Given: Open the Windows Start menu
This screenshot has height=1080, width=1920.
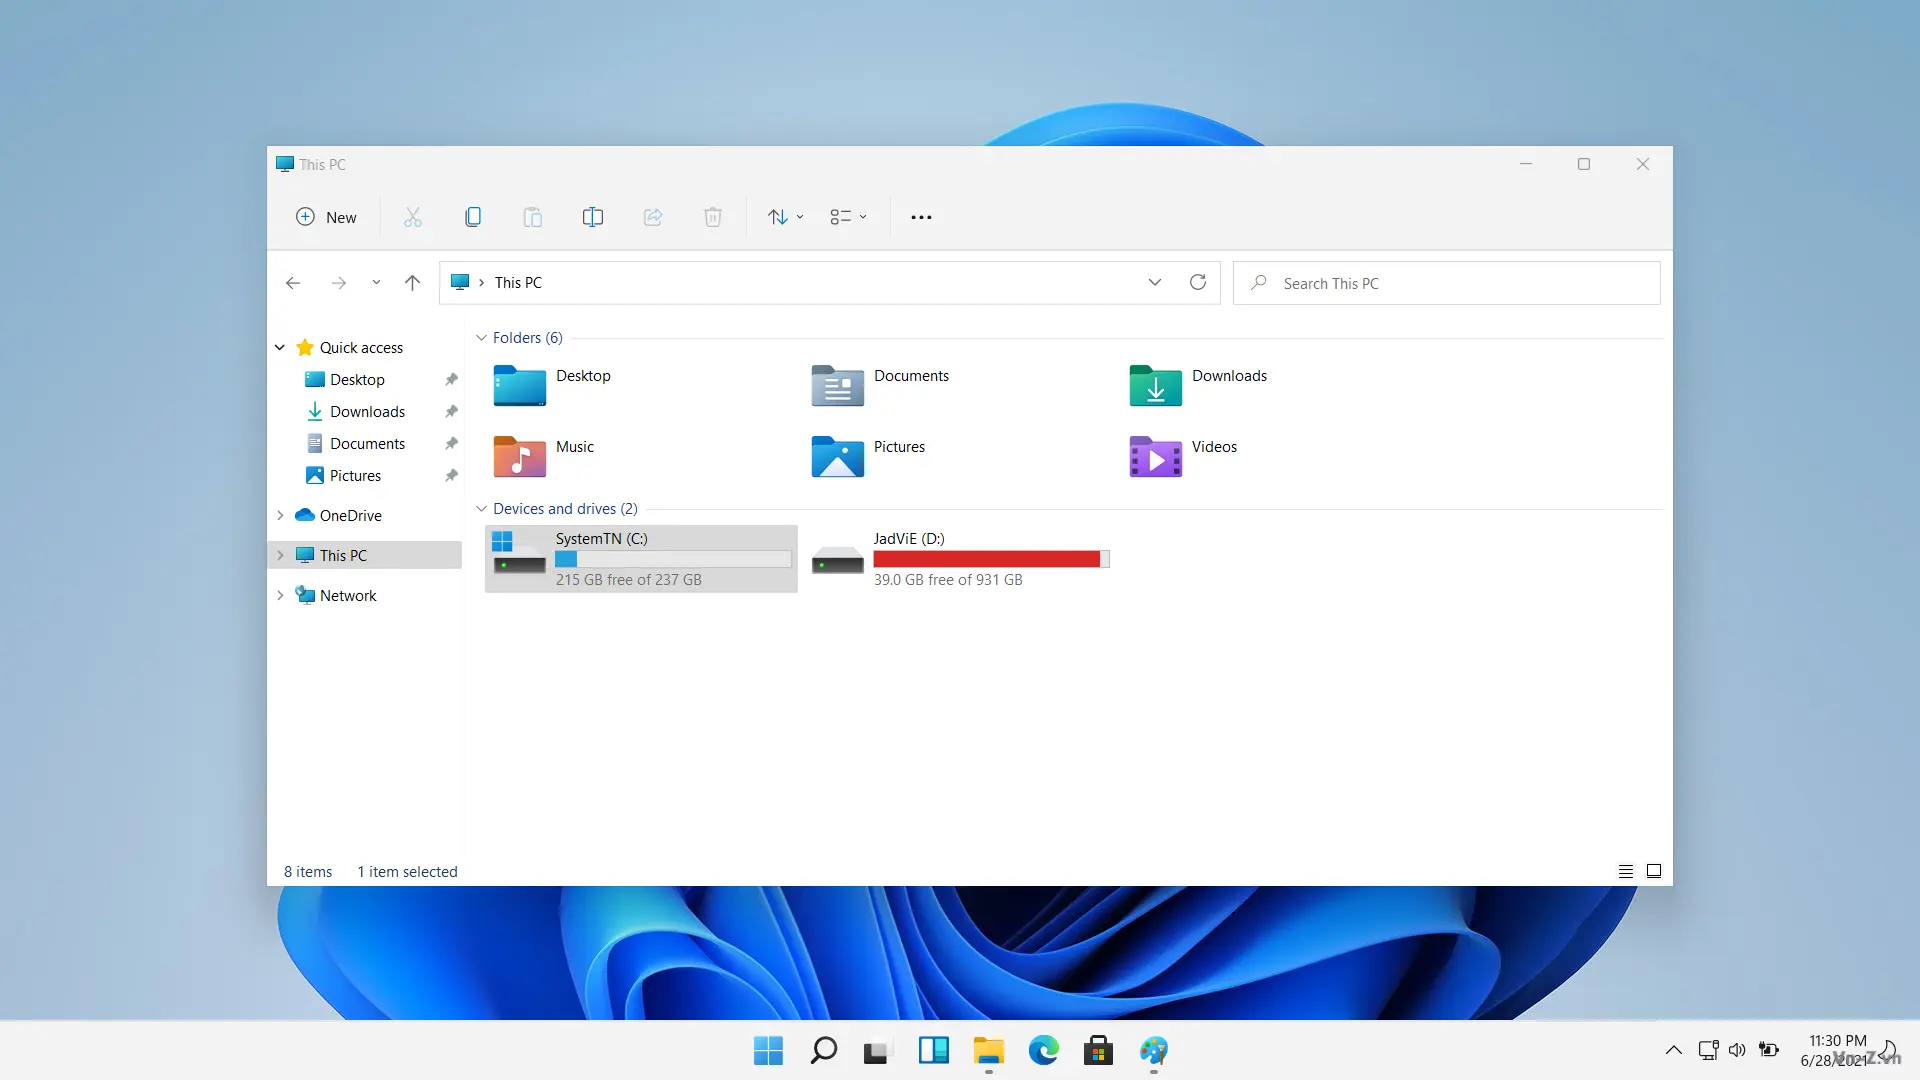Looking at the screenshot, I should coord(768,1051).
